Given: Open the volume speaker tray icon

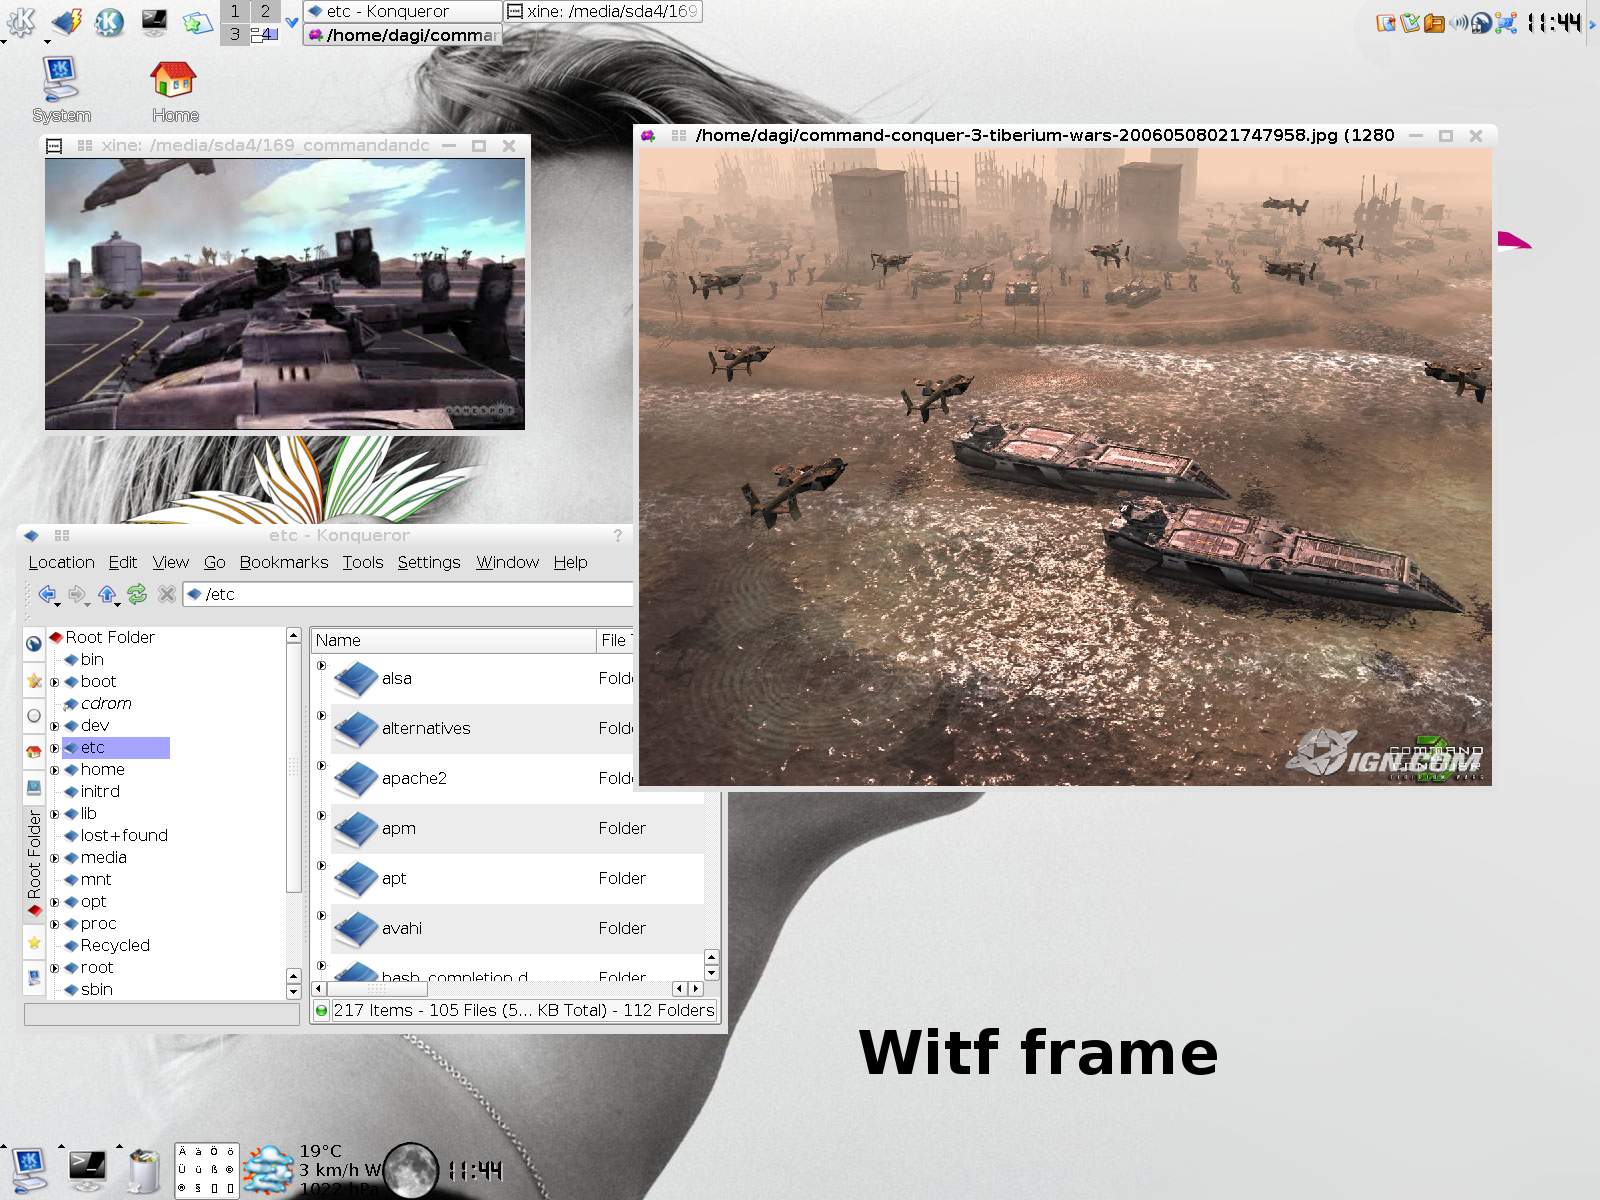Looking at the screenshot, I should click(x=1459, y=22).
